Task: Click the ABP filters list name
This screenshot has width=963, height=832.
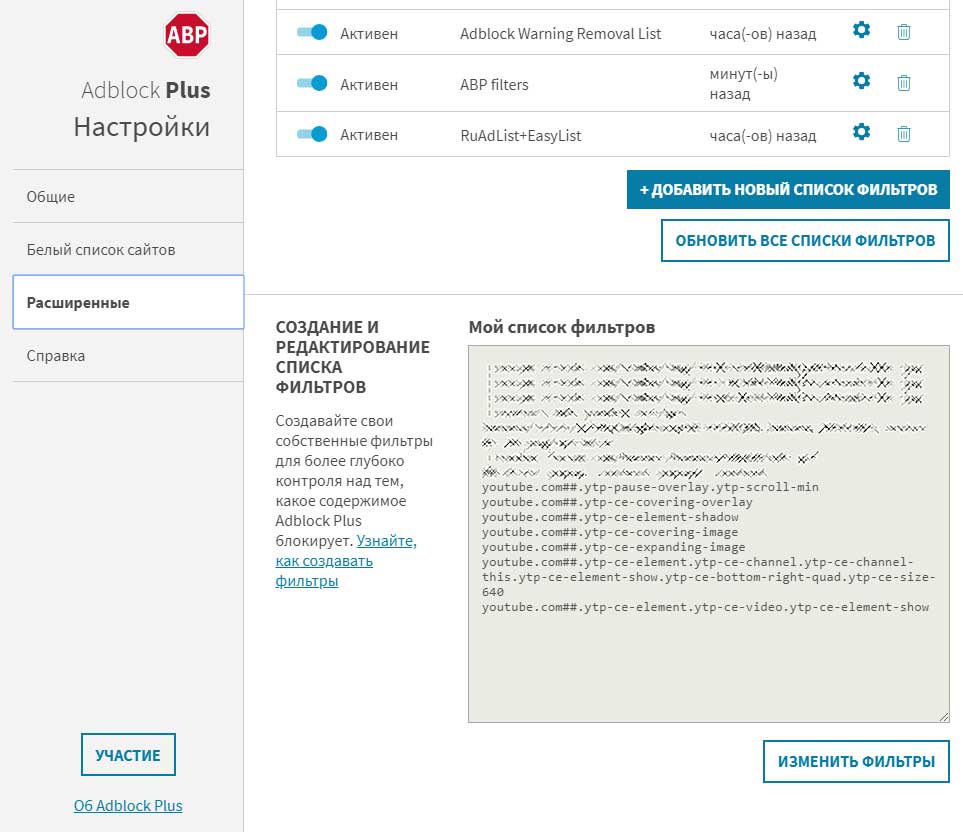Action: (x=494, y=85)
